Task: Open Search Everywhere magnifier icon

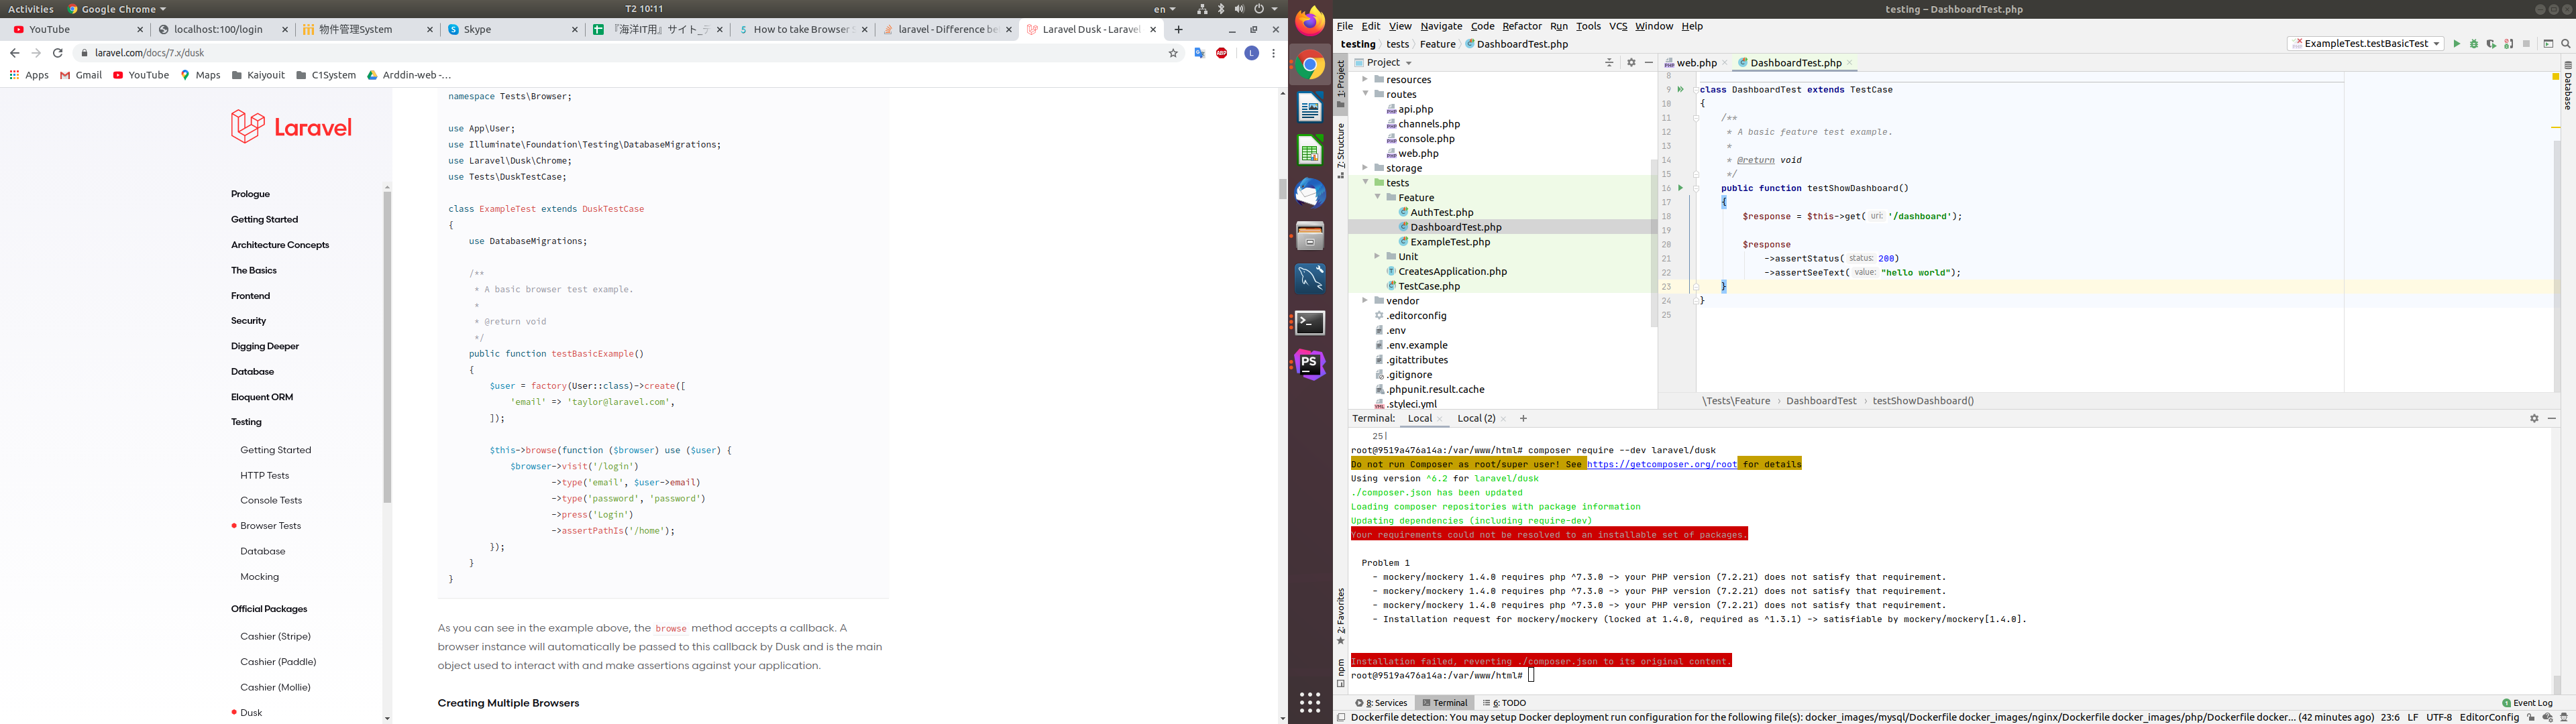Action: coord(2566,44)
